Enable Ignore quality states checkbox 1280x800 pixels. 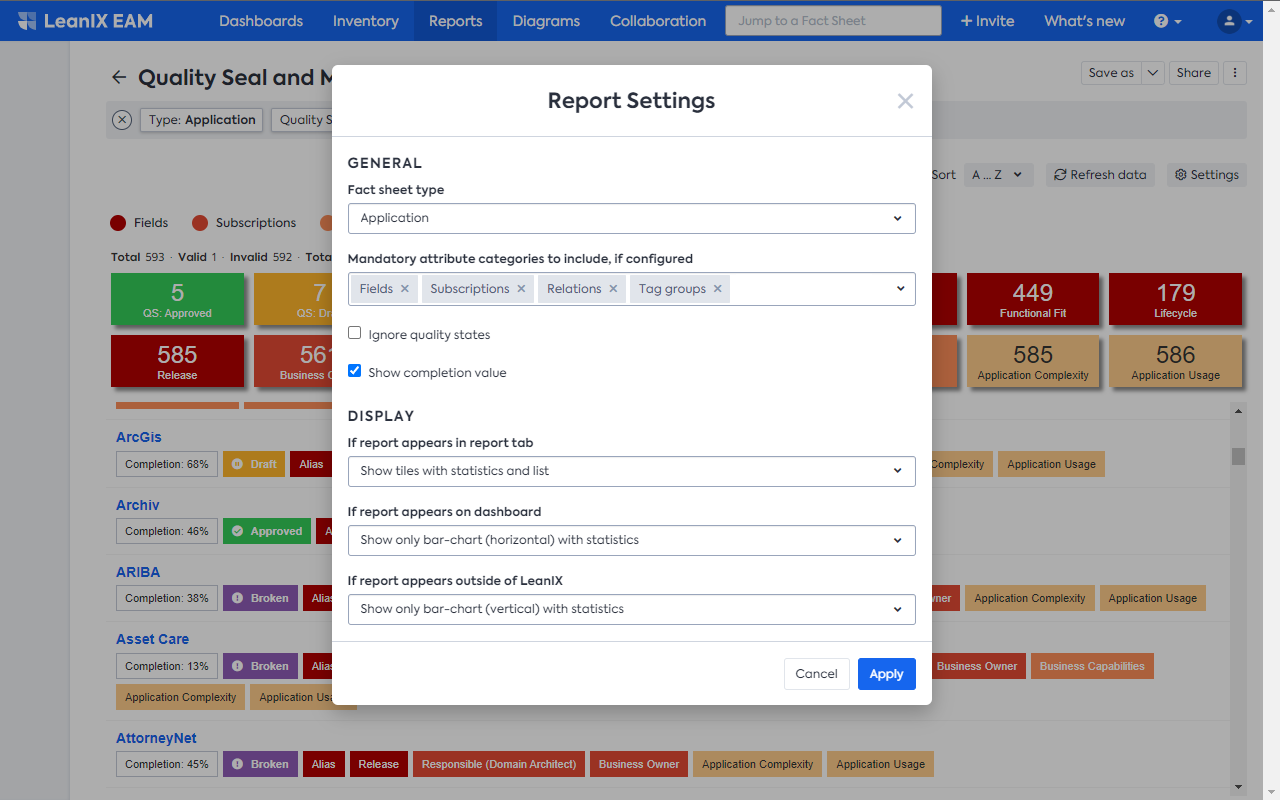[x=355, y=333]
